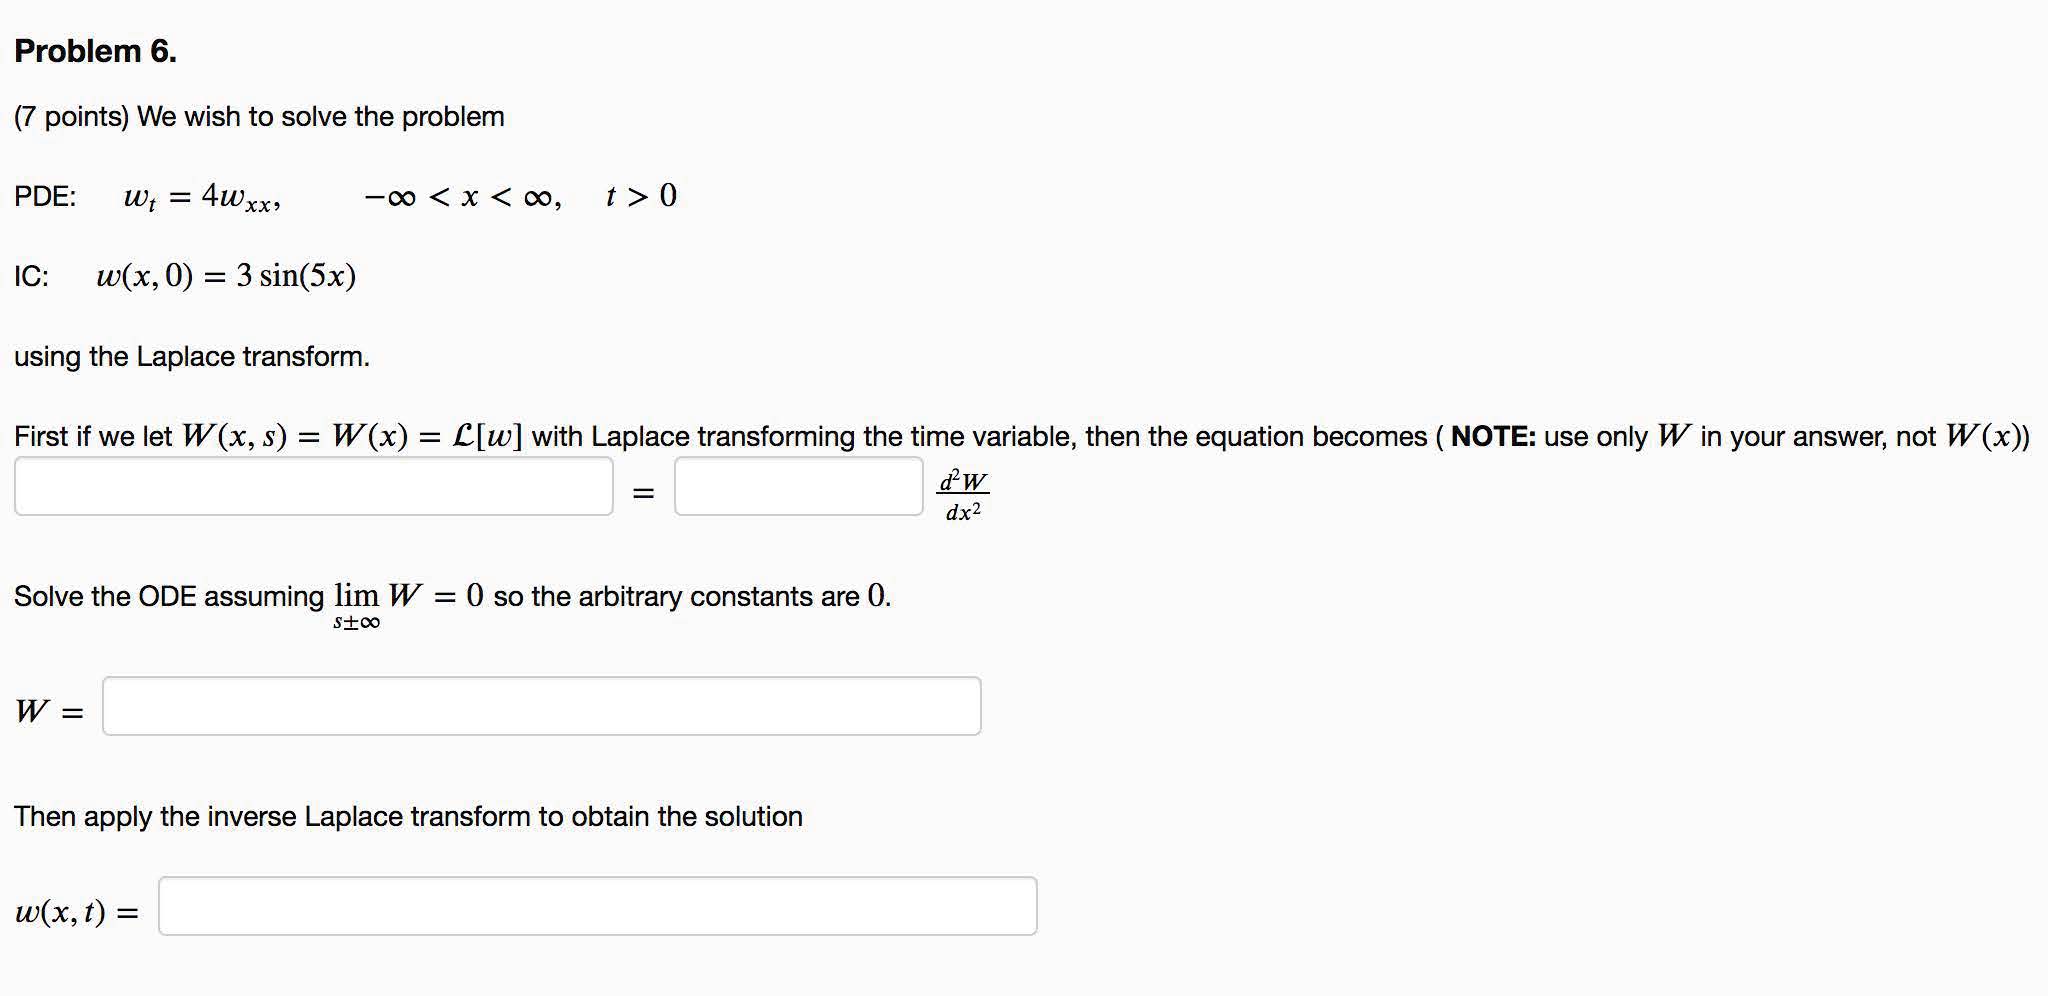The image size is (2048, 996).
Task: Click the left-hand side equation input box
Action: click(313, 487)
